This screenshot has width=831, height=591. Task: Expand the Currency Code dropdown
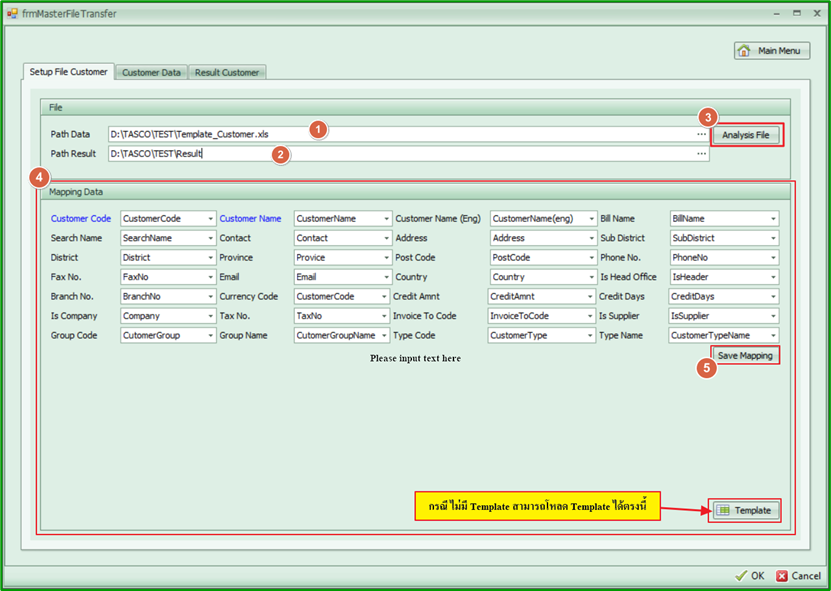click(x=386, y=297)
